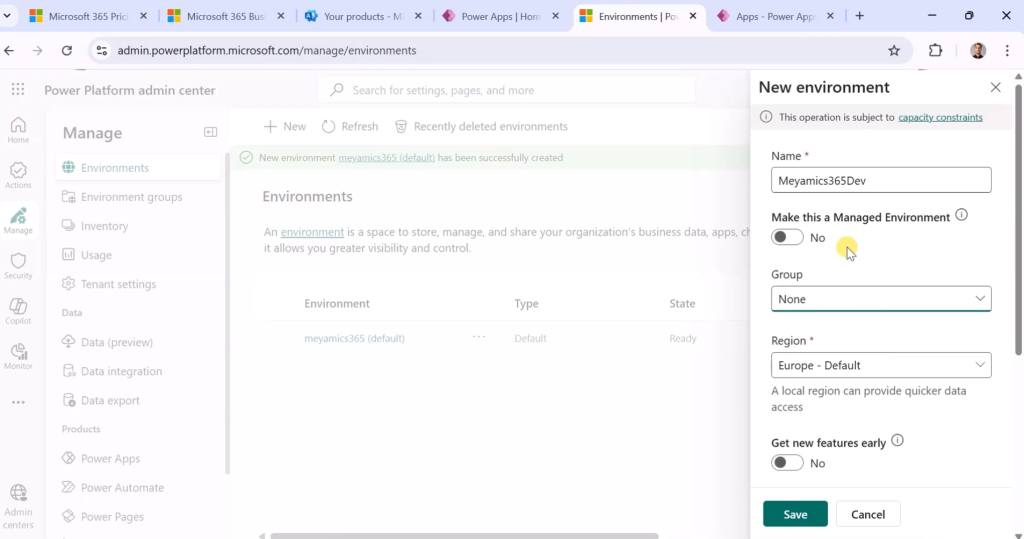Open Admin centers in left rail
The image size is (1024, 539).
click(18, 507)
